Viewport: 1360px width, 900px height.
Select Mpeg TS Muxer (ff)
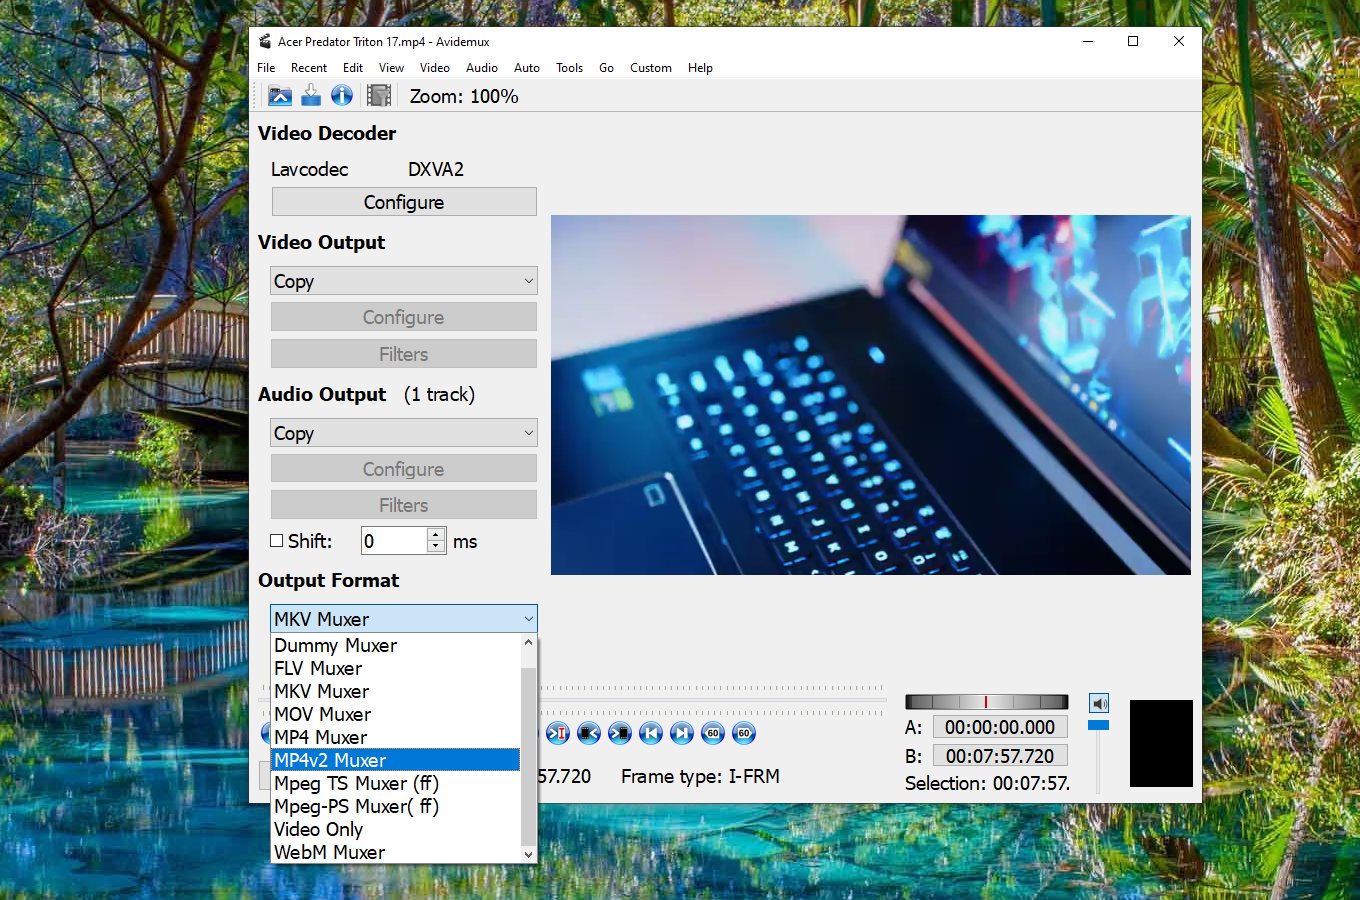(x=396, y=784)
